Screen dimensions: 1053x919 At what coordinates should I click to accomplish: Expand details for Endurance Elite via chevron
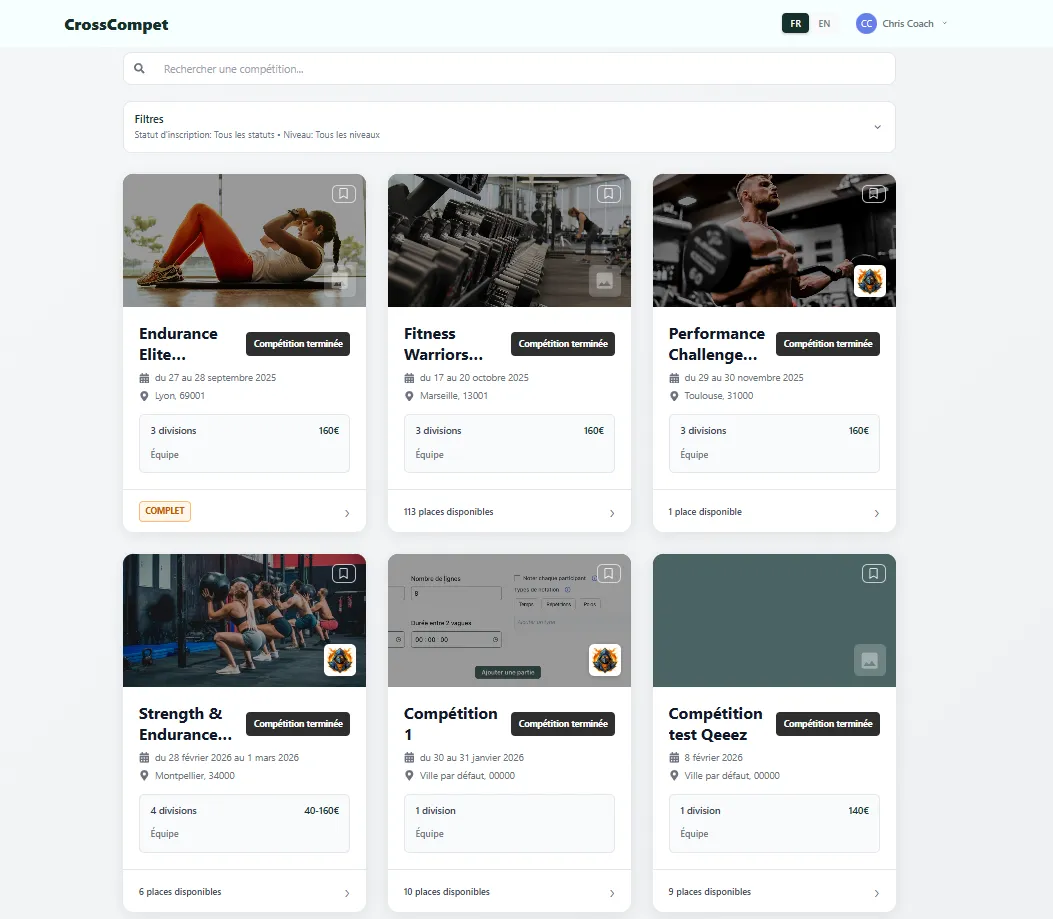pos(347,511)
